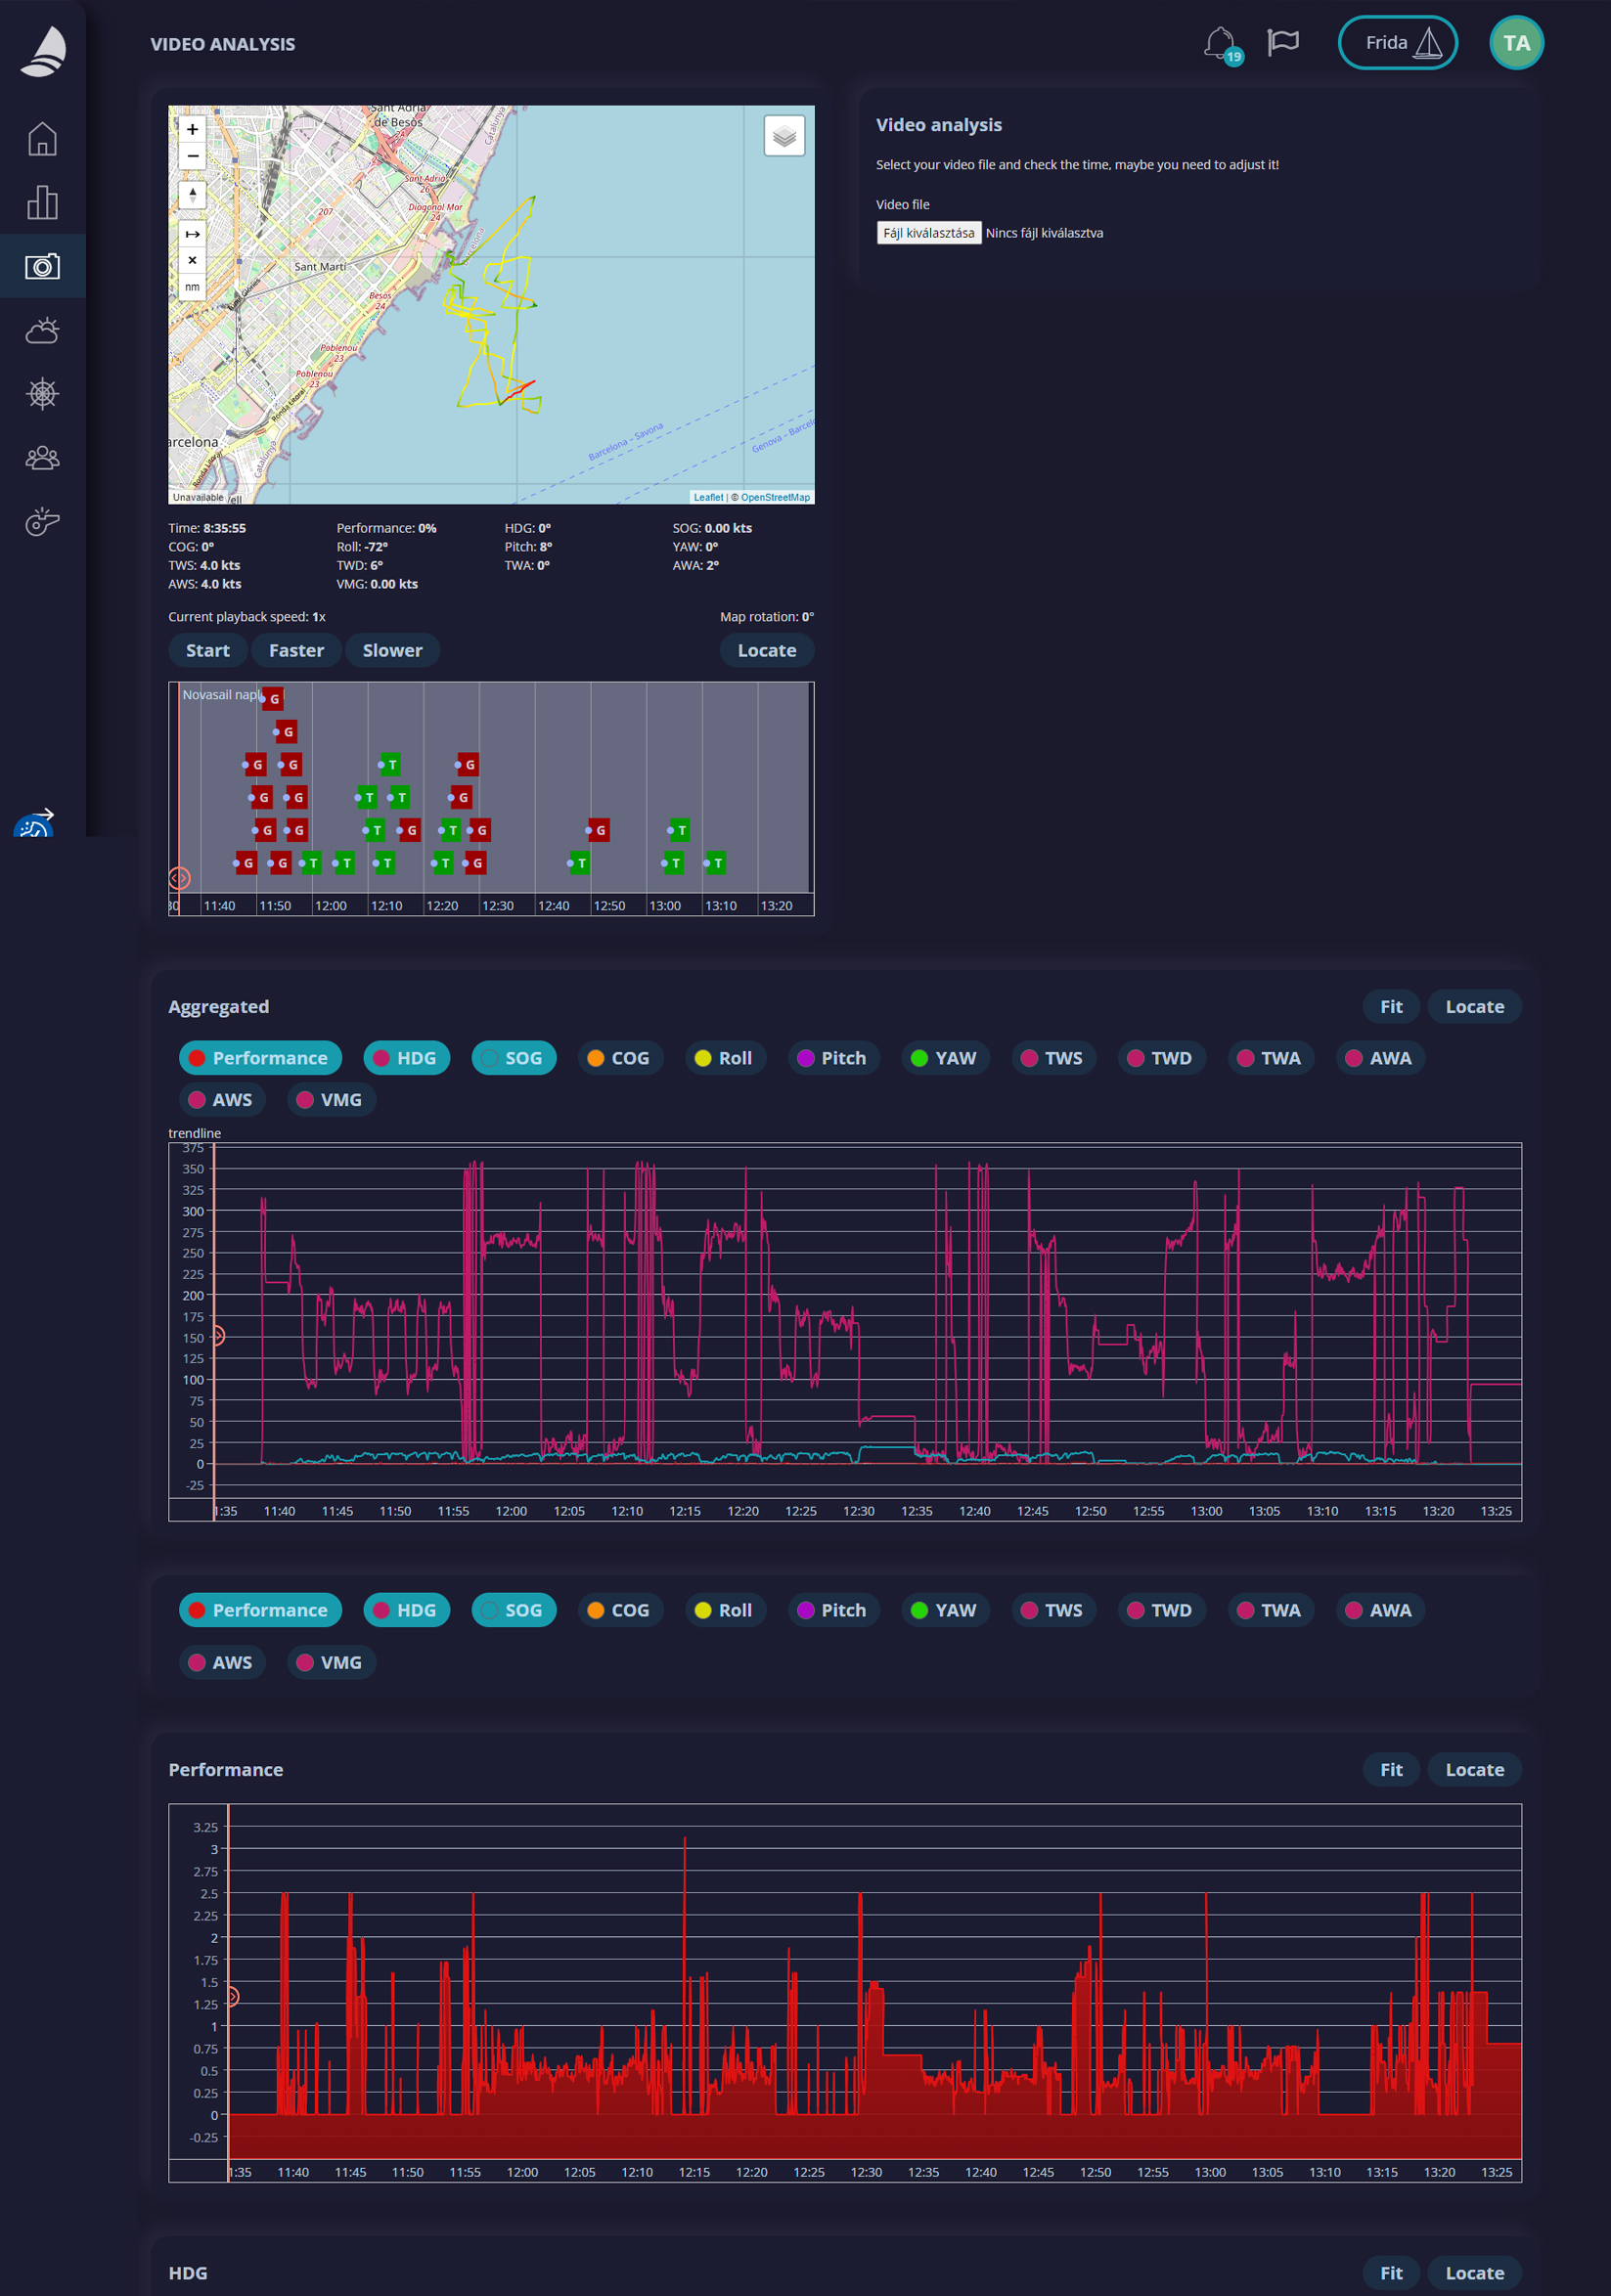The image size is (1611, 2296).
Task: Open the bar chart statistics sidebar icon
Action: point(42,203)
